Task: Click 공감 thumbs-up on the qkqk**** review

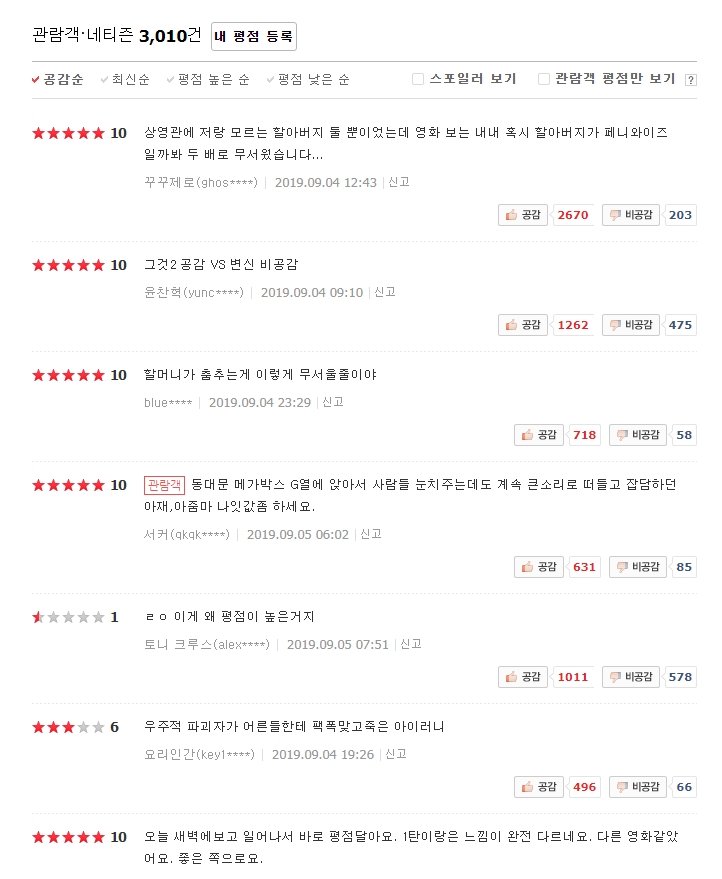Action: pyautogui.click(x=539, y=567)
